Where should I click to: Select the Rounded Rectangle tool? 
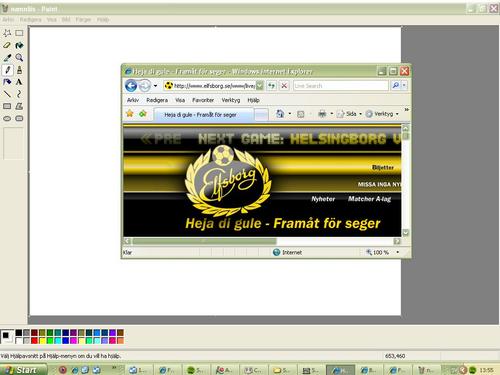click(19, 119)
